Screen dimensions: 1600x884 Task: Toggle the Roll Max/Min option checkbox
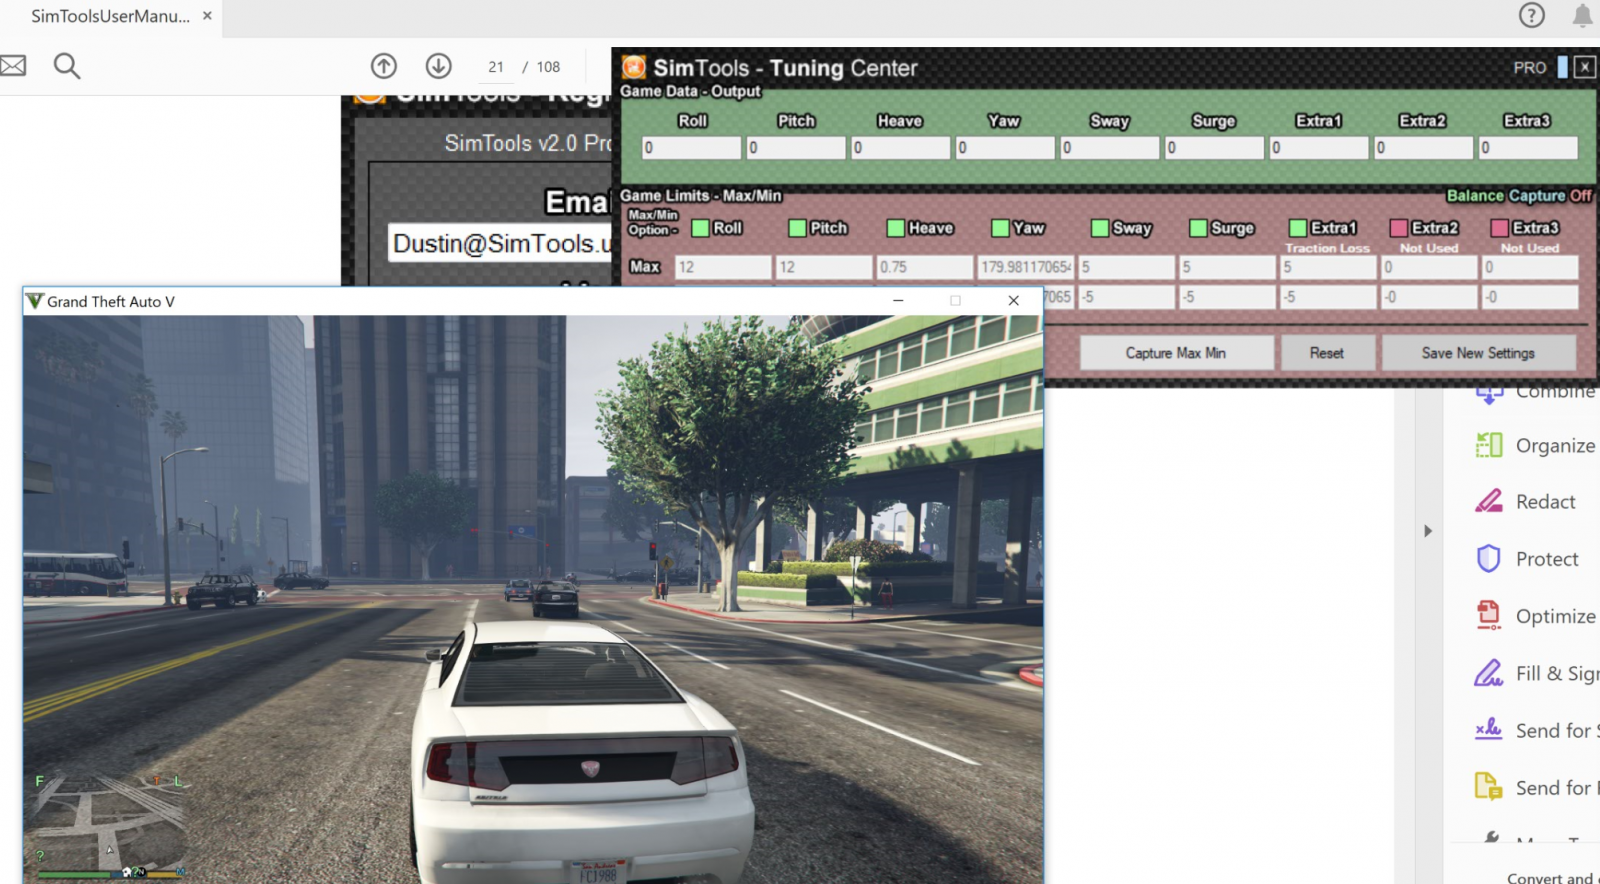pos(700,228)
